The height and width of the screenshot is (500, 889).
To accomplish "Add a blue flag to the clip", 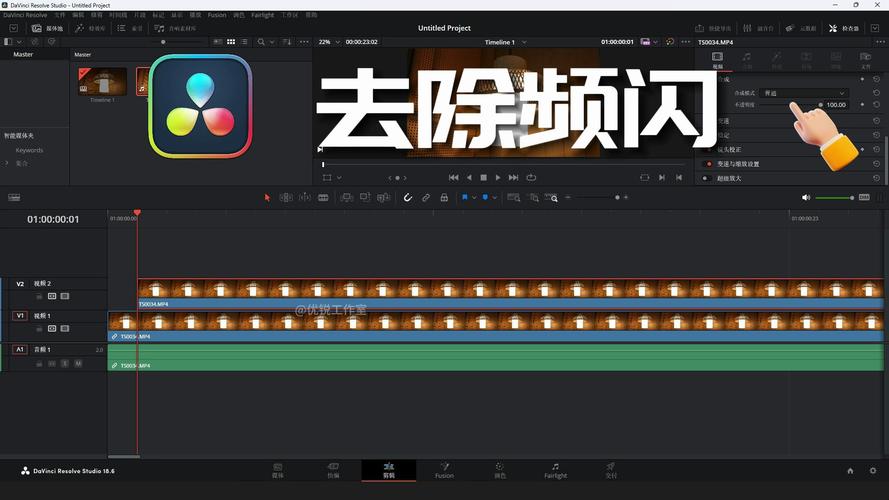I will (465, 197).
